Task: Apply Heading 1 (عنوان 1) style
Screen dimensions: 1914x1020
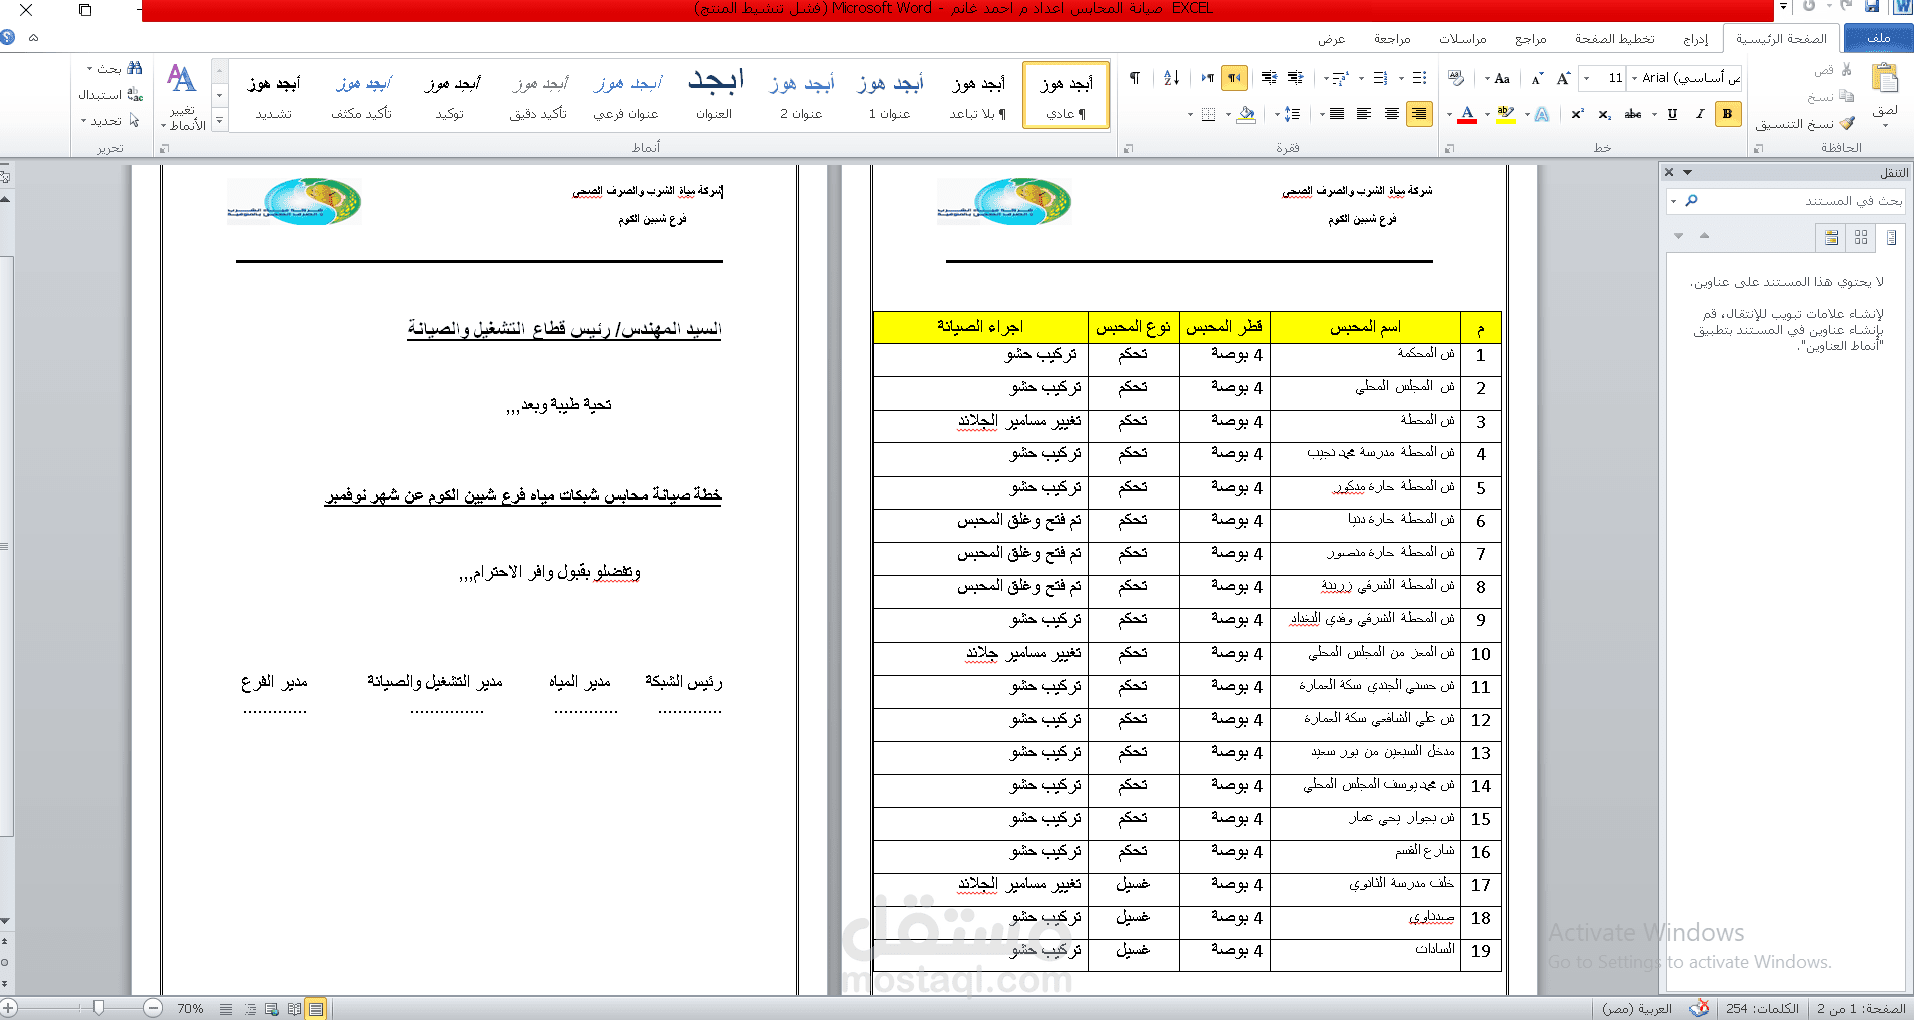Action: tap(890, 95)
